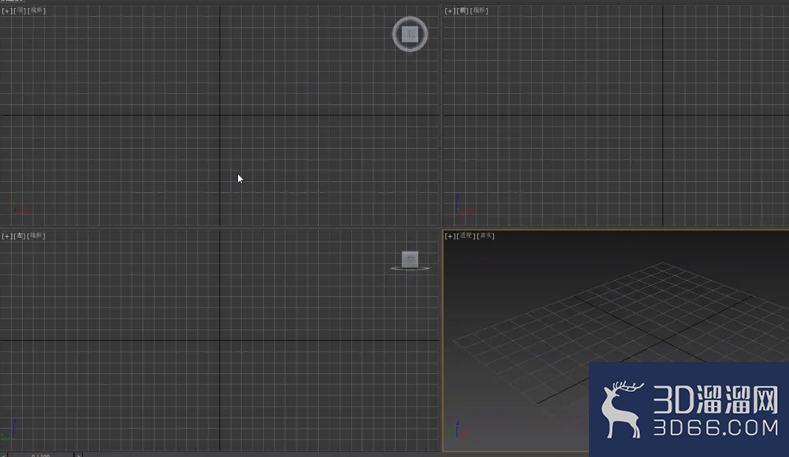Open the [+] menu of the Left viewport
Viewport: 789px width, 457px height.
pos(7,236)
